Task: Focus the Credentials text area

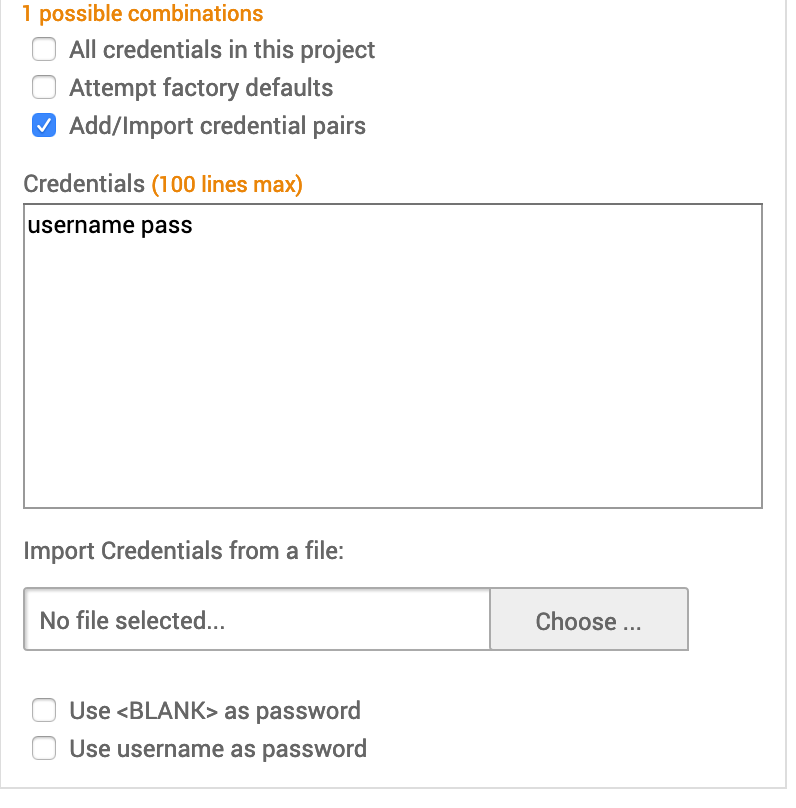Action: (392, 357)
